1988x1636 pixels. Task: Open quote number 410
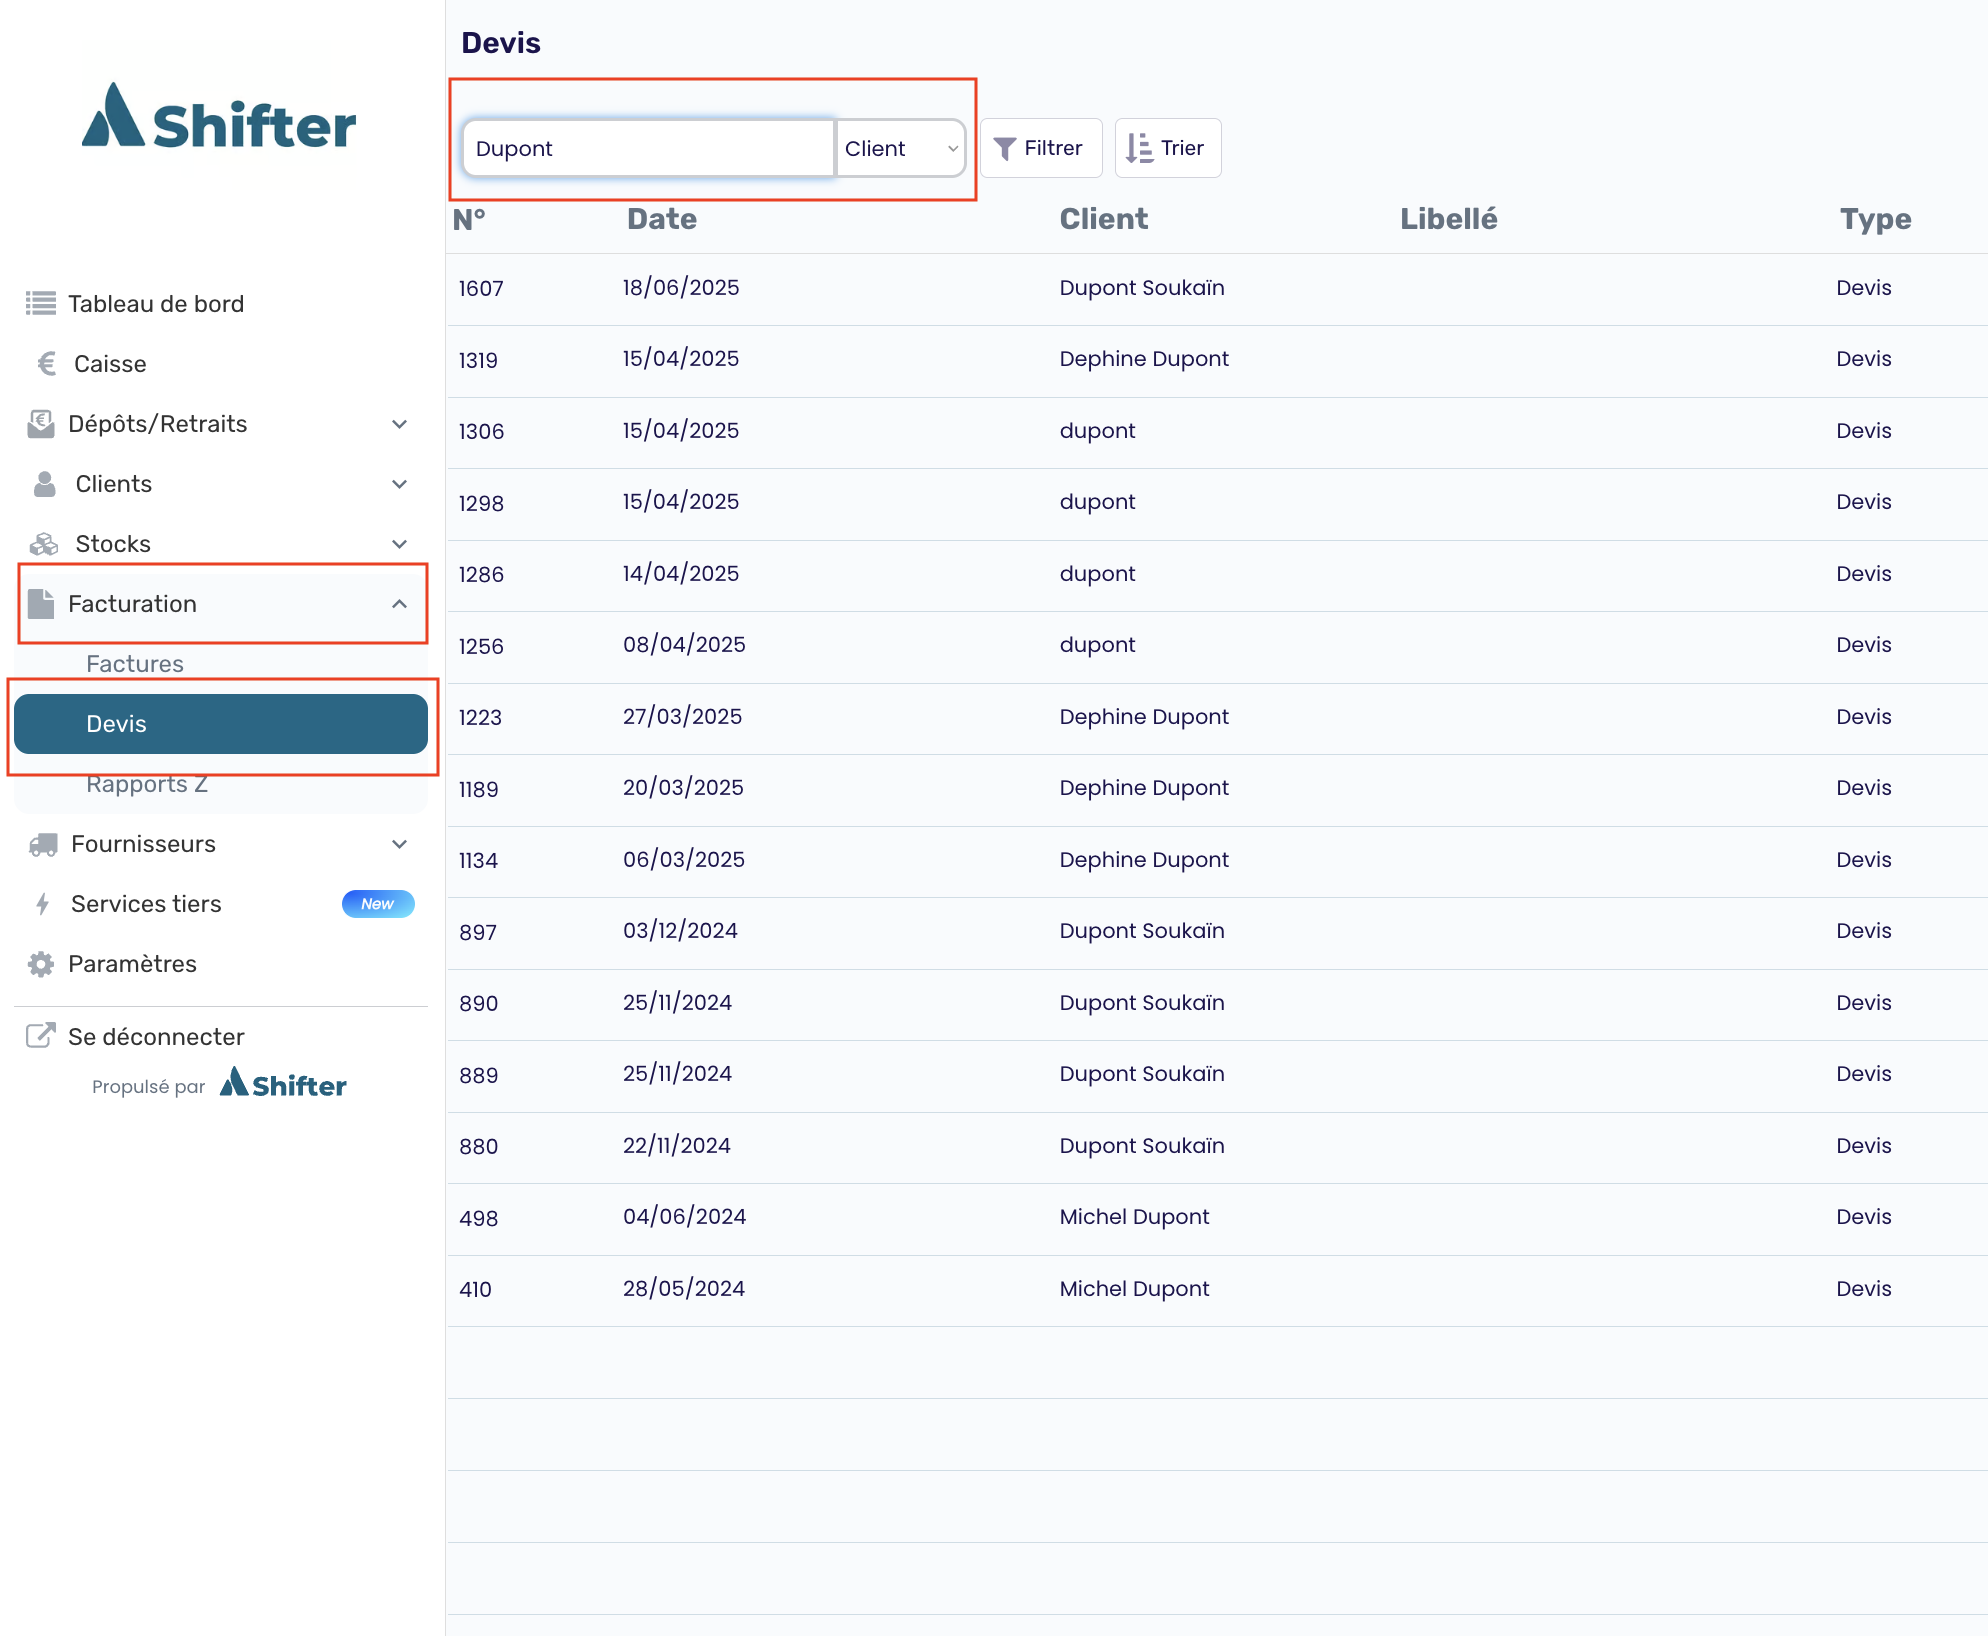tap(1217, 1290)
